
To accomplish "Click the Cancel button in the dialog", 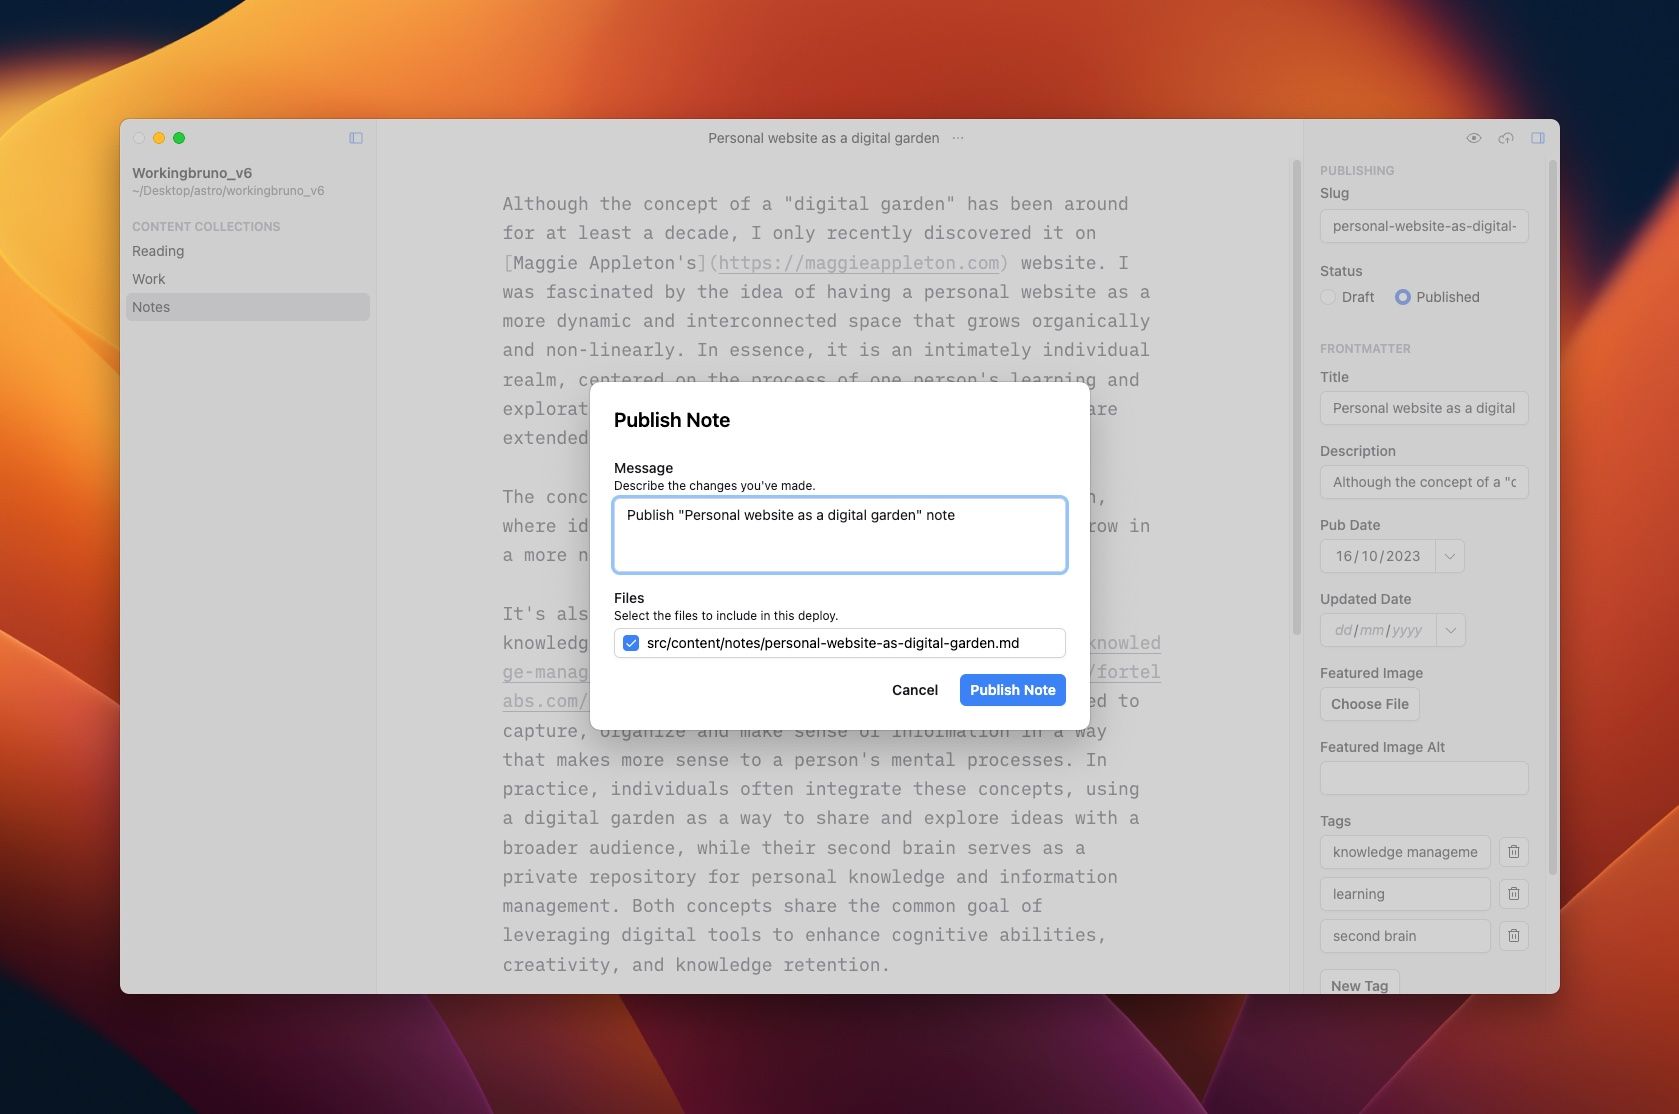I will [x=915, y=690].
